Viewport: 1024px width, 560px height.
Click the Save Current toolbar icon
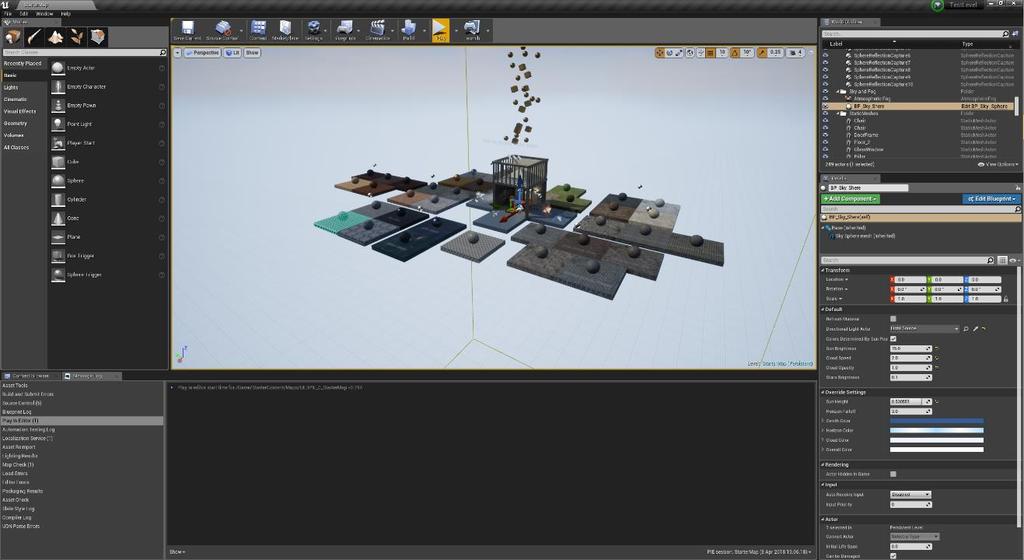[187, 28]
